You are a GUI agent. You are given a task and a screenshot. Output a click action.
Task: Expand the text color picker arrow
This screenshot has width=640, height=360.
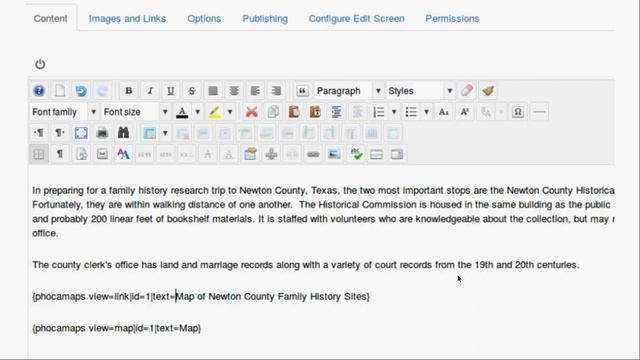pos(198,112)
